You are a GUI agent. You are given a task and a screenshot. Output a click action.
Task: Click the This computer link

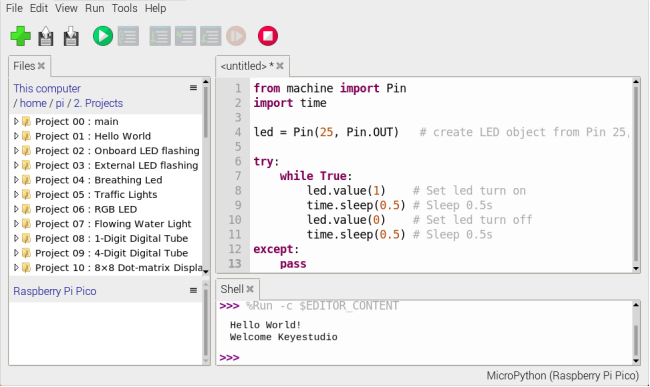[47, 88]
